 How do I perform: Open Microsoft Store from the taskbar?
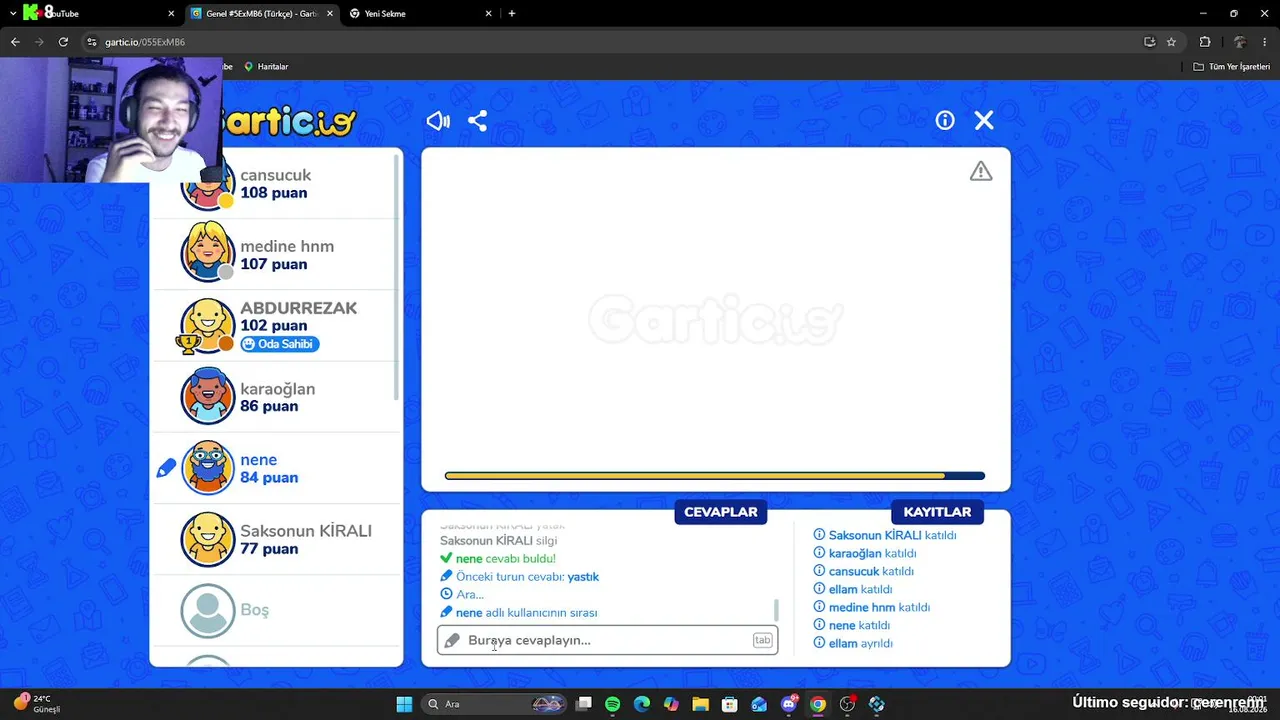point(730,704)
